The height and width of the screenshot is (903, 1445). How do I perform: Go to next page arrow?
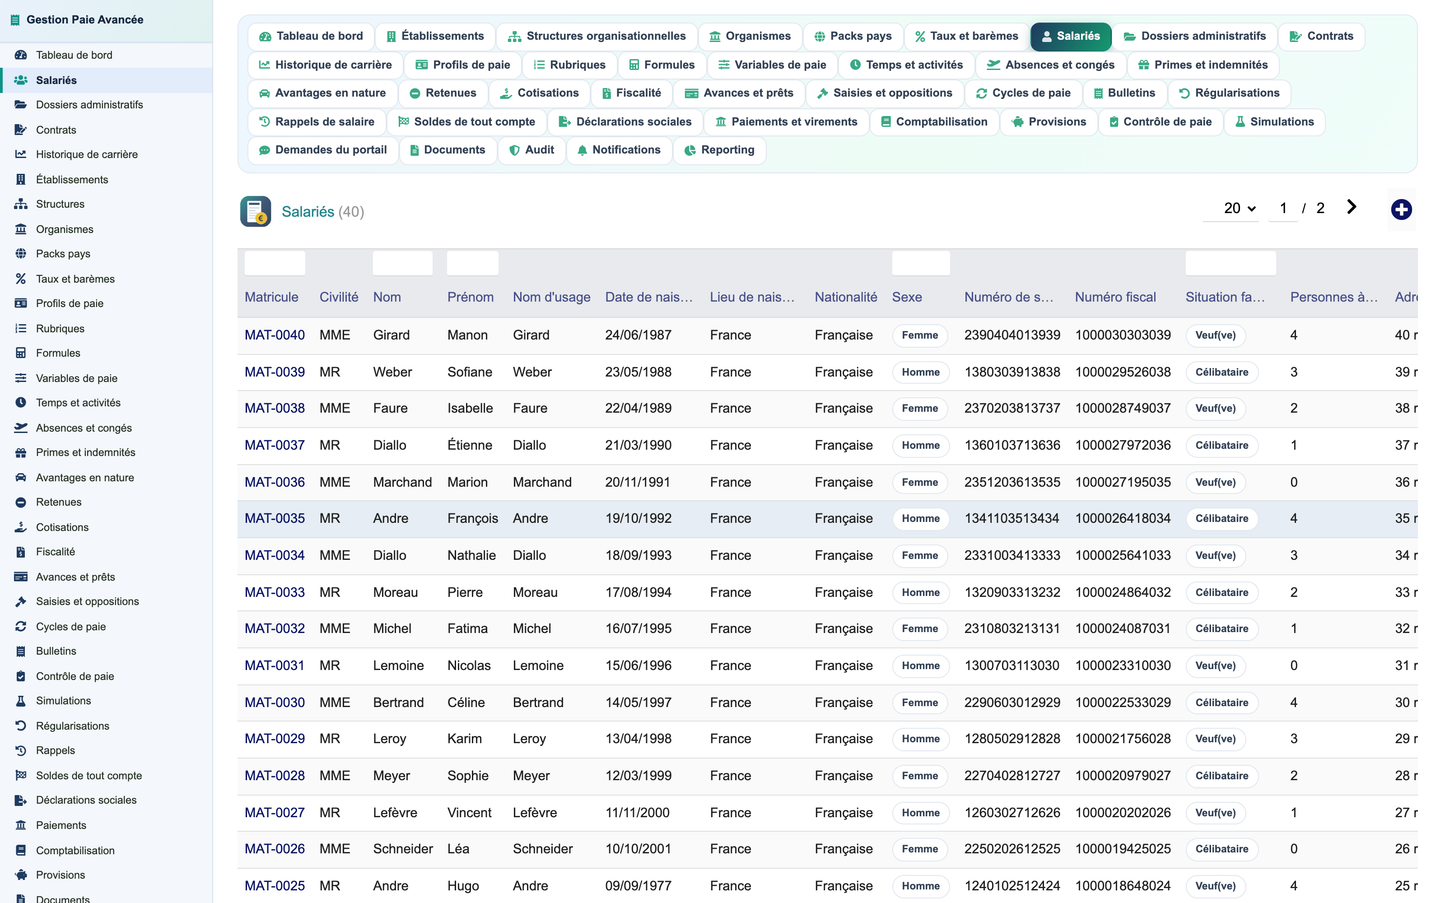[1351, 207]
